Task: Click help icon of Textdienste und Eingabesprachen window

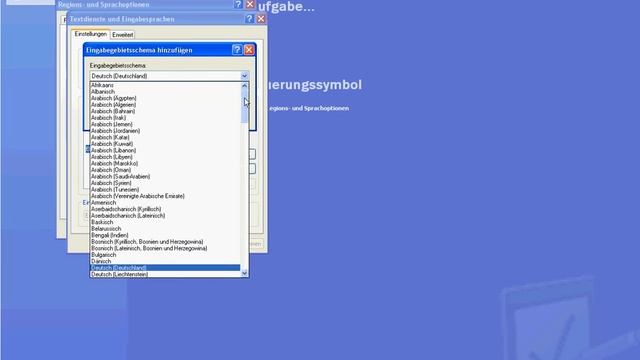Action: [249, 19]
